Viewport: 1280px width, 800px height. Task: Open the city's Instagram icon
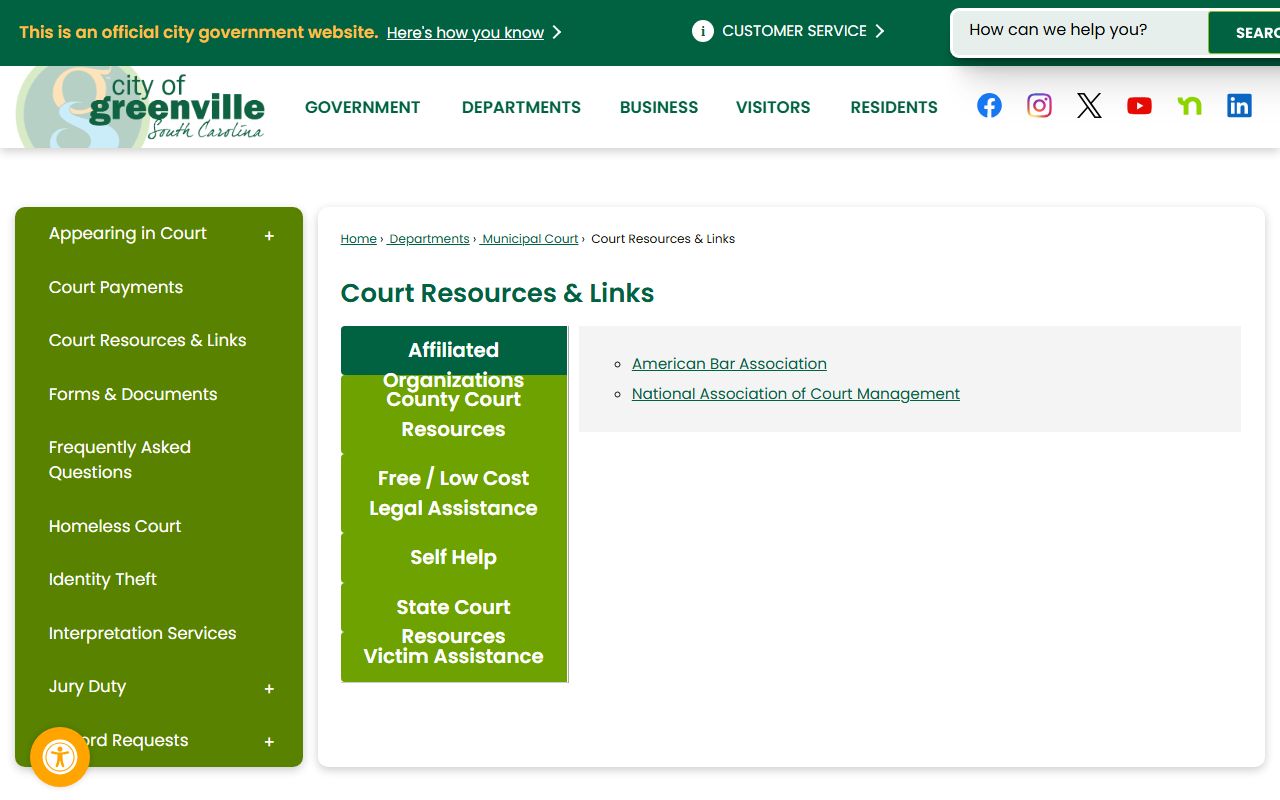pyautogui.click(x=1039, y=106)
